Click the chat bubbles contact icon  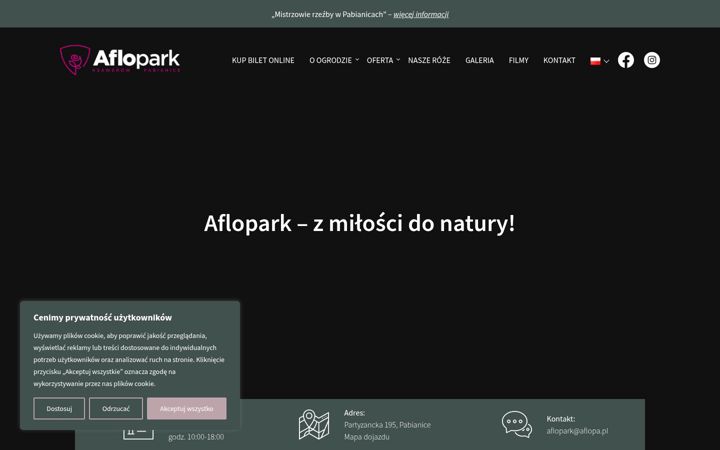coord(517,424)
